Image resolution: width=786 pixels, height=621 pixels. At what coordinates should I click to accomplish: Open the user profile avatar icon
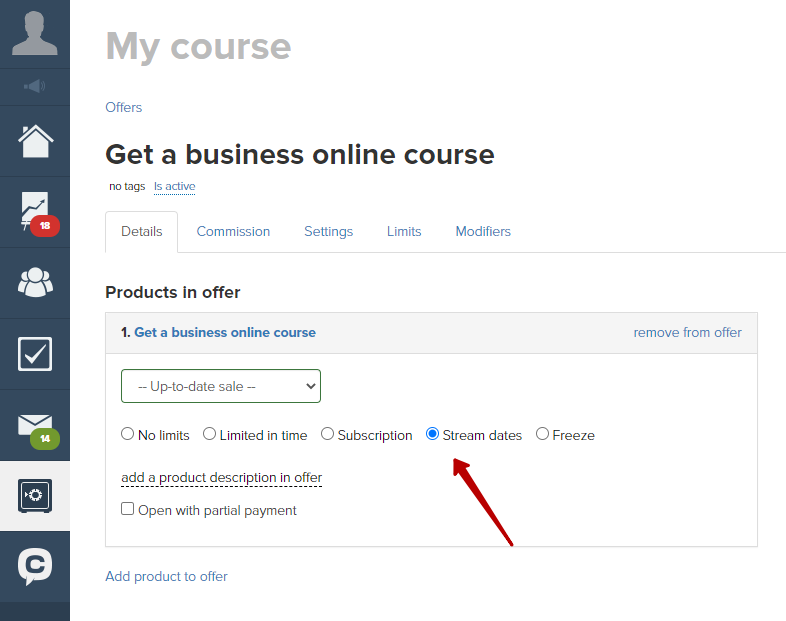pyautogui.click(x=35, y=33)
